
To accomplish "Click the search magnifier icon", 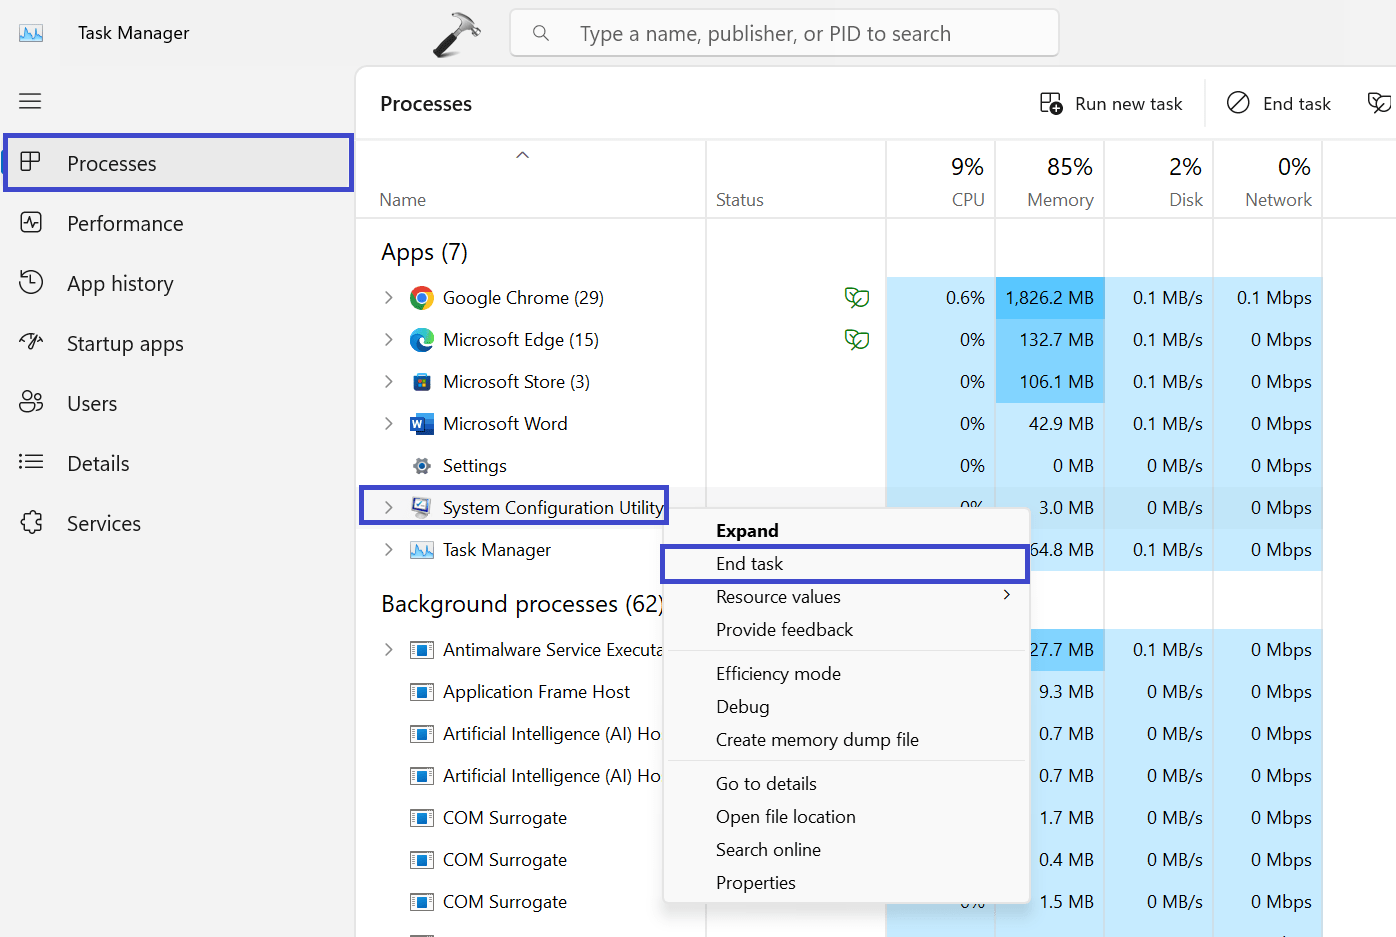I will pyautogui.click(x=541, y=32).
